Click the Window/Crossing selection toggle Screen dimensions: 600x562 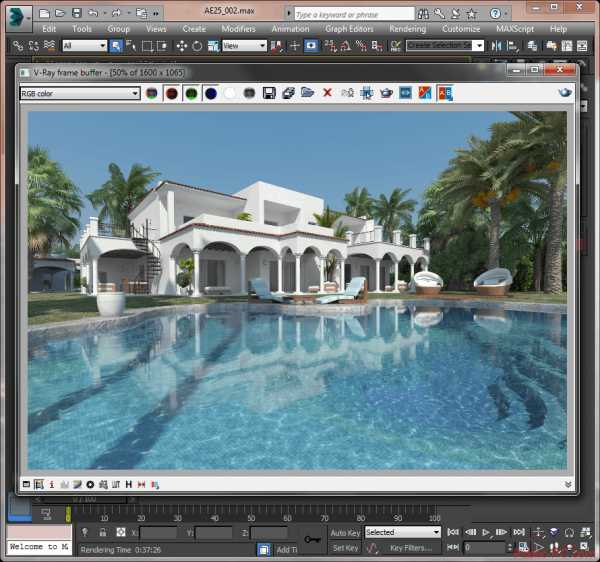point(162,46)
